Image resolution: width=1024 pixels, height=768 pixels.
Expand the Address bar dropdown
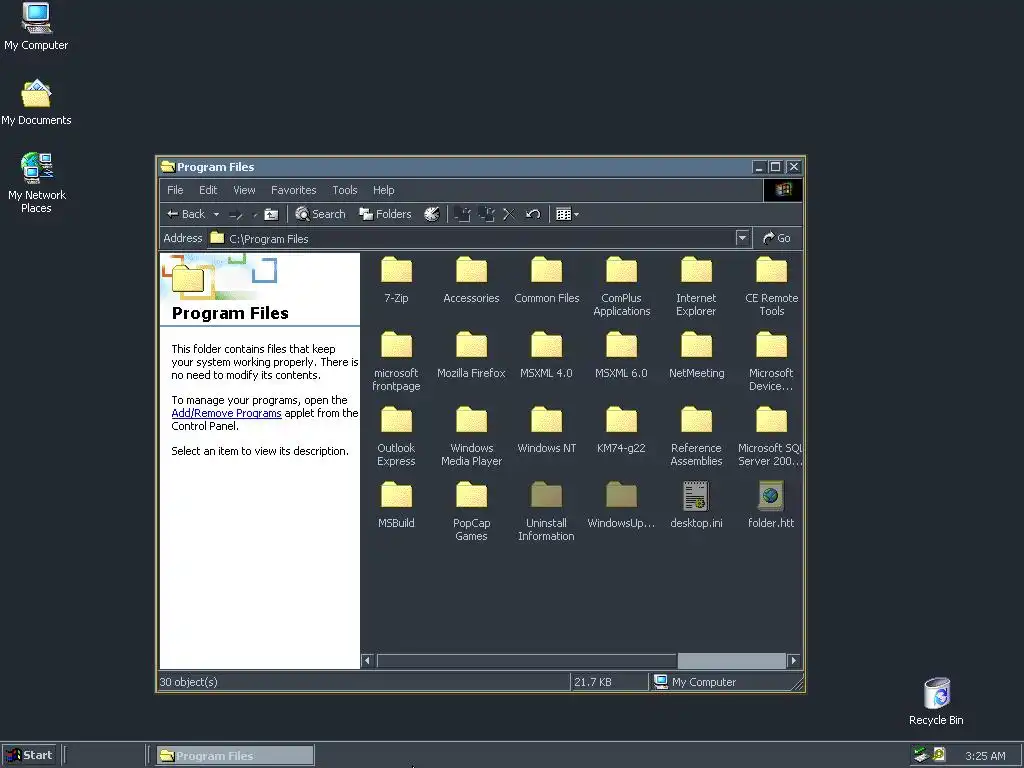click(x=742, y=238)
